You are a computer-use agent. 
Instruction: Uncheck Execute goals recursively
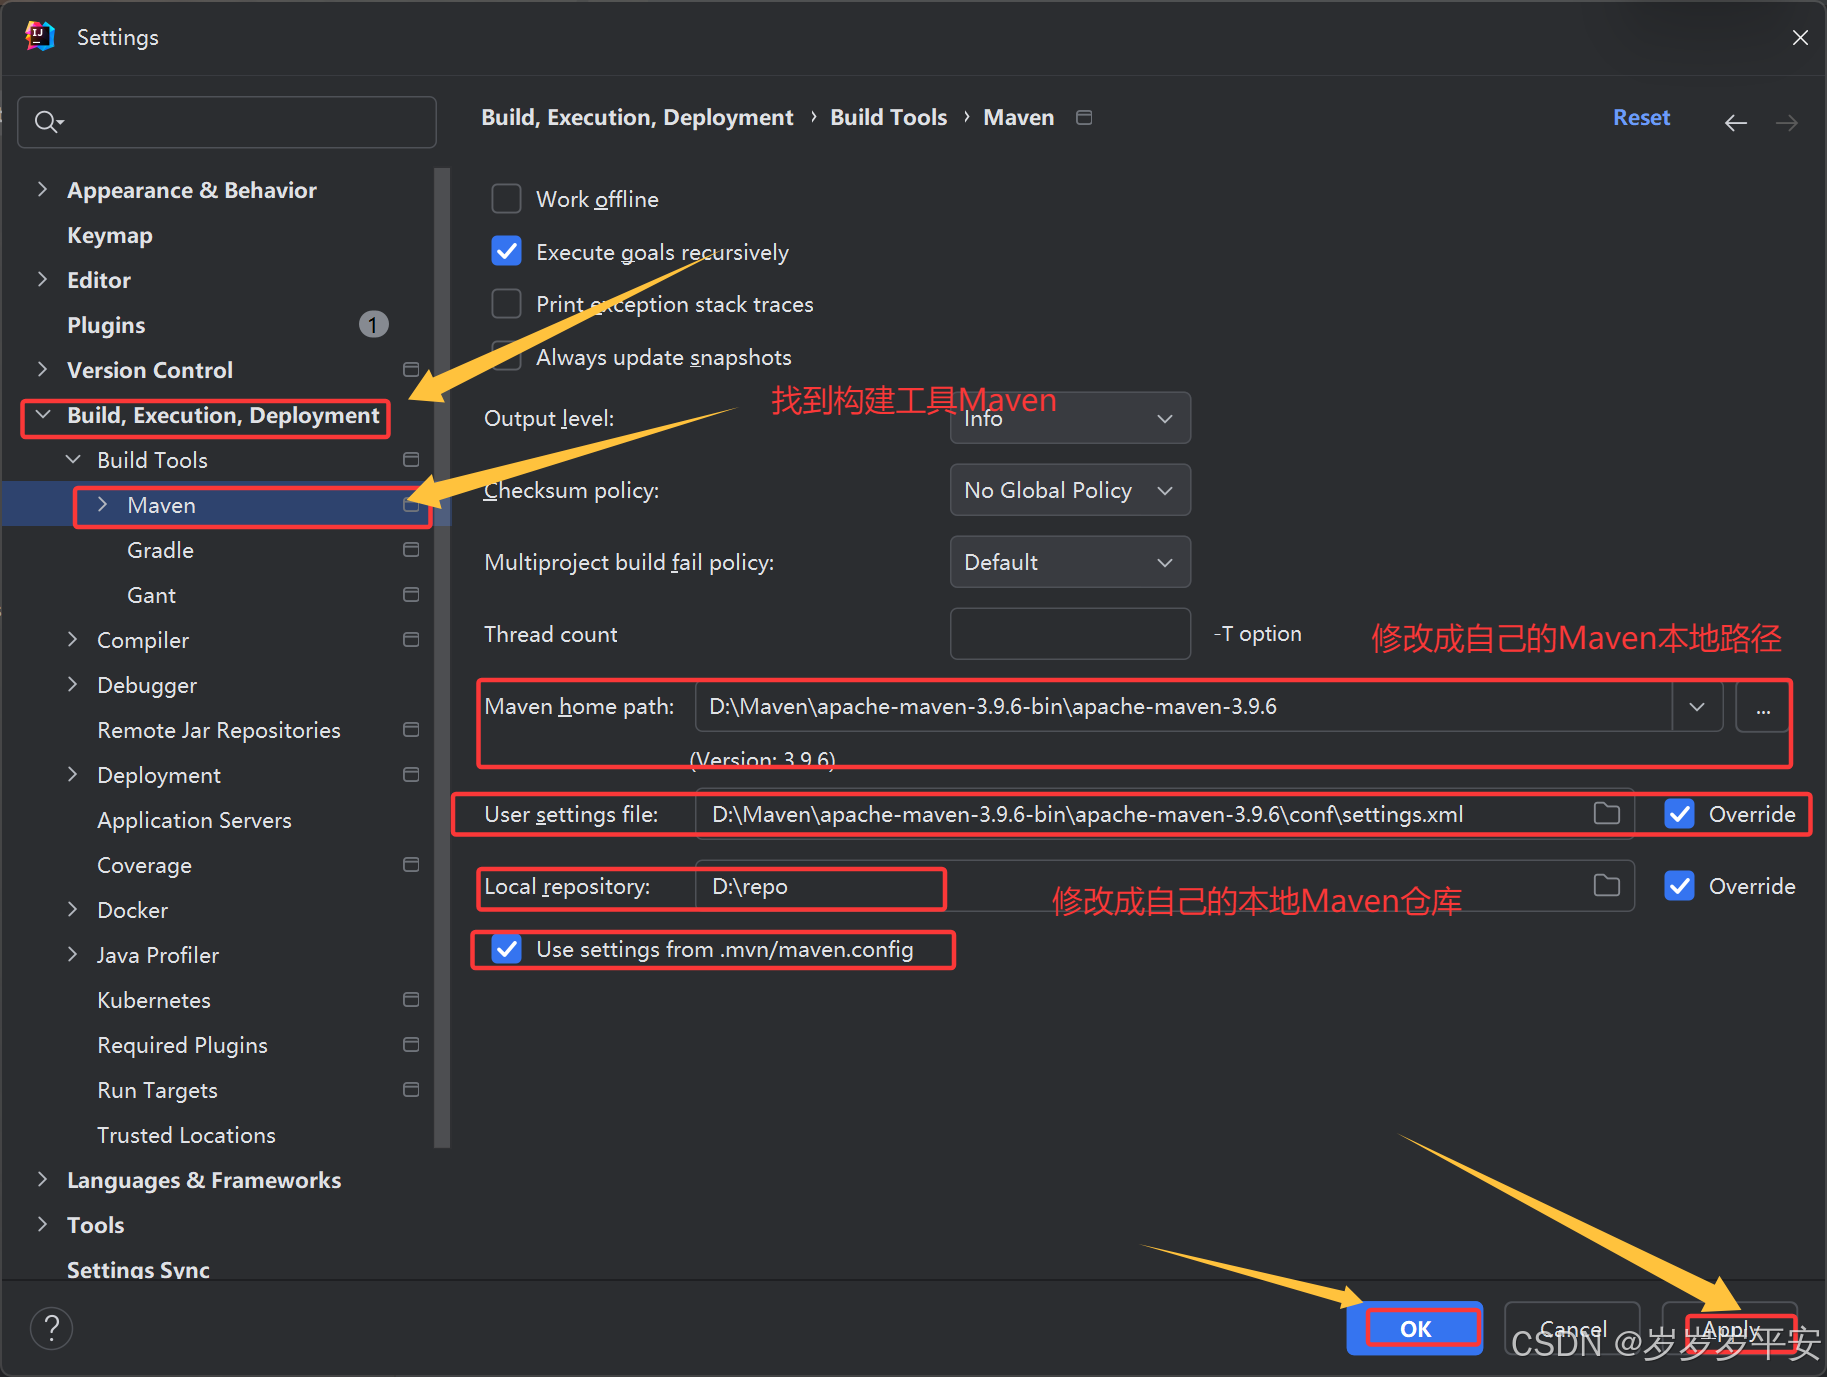pos(506,251)
